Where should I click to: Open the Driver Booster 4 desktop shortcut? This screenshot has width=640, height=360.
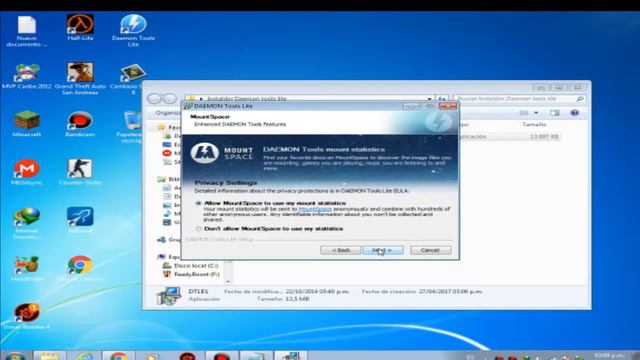point(27,316)
